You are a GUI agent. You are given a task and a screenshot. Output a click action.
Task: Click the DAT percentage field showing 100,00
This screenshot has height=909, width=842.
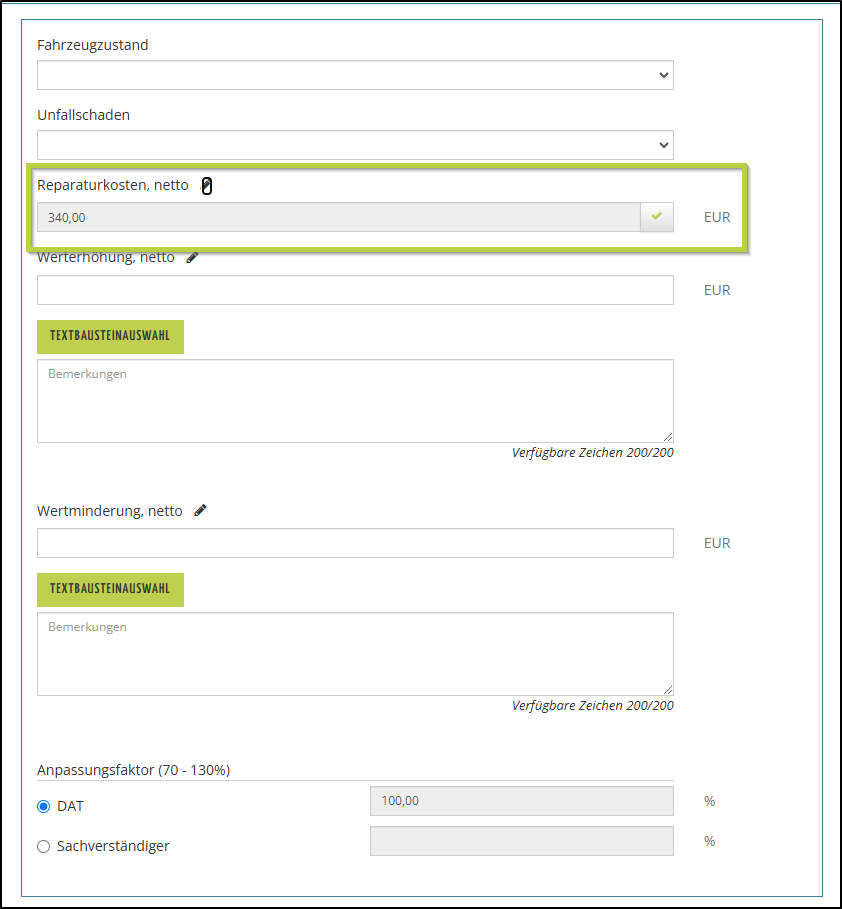[521, 801]
